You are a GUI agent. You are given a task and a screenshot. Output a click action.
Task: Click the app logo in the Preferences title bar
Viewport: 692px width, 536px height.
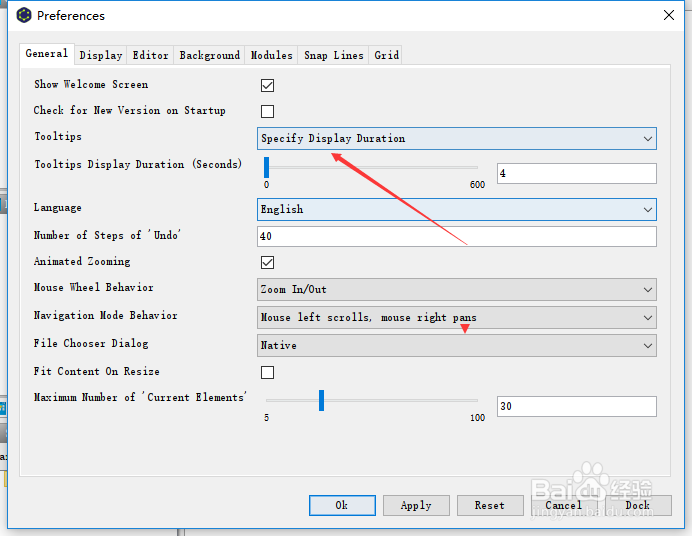(x=24, y=15)
